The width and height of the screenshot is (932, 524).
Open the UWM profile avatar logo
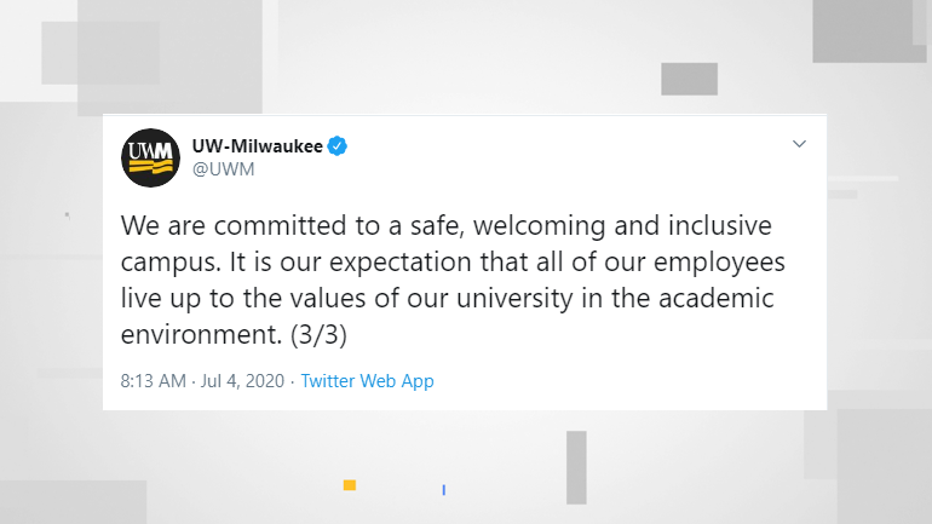click(x=150, y=157)
